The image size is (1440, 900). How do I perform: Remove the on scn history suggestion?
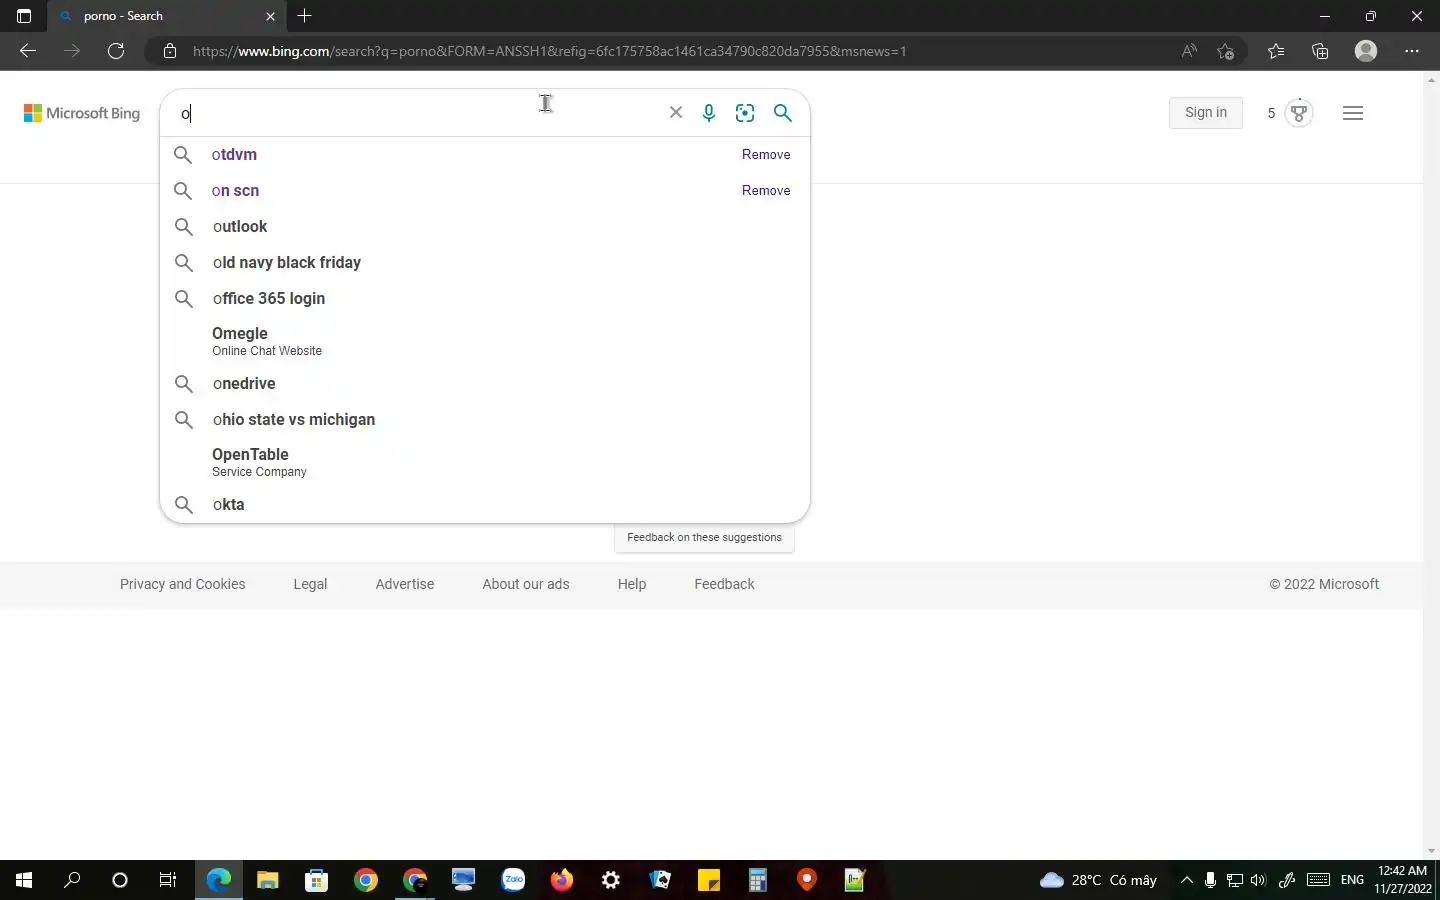766,190
